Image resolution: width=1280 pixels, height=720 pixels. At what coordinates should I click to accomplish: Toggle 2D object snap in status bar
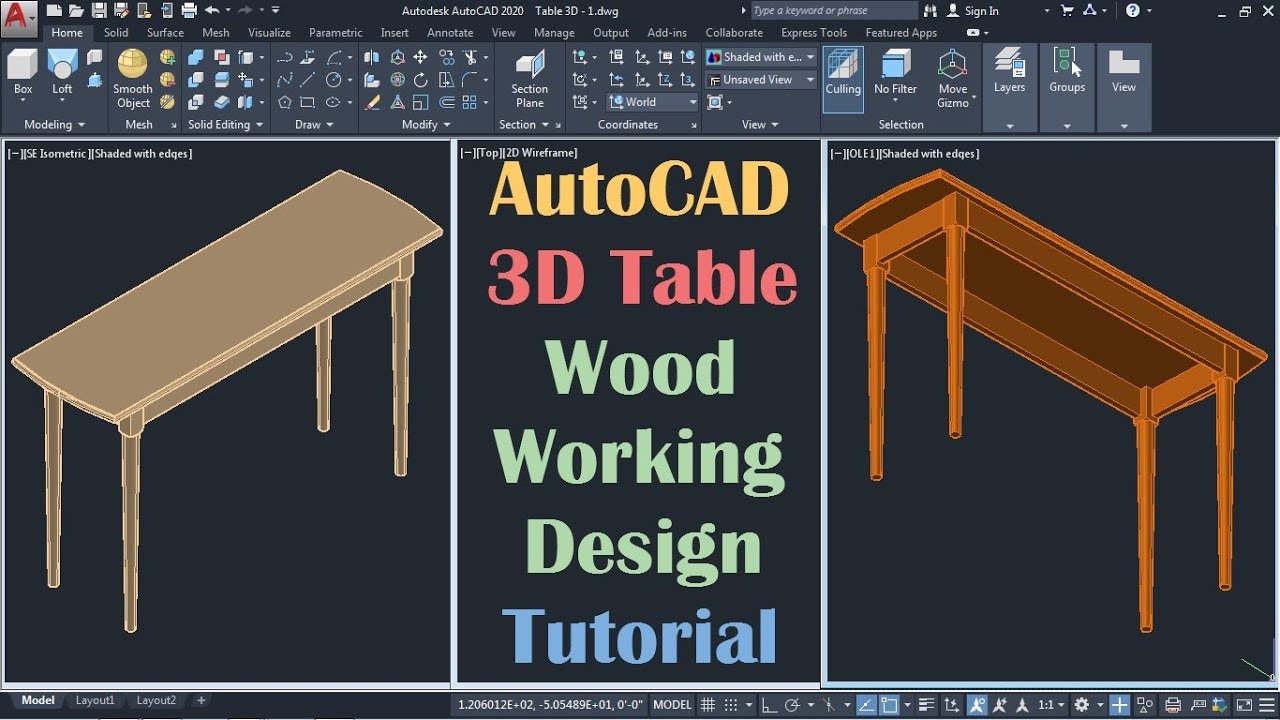[889, 705]
